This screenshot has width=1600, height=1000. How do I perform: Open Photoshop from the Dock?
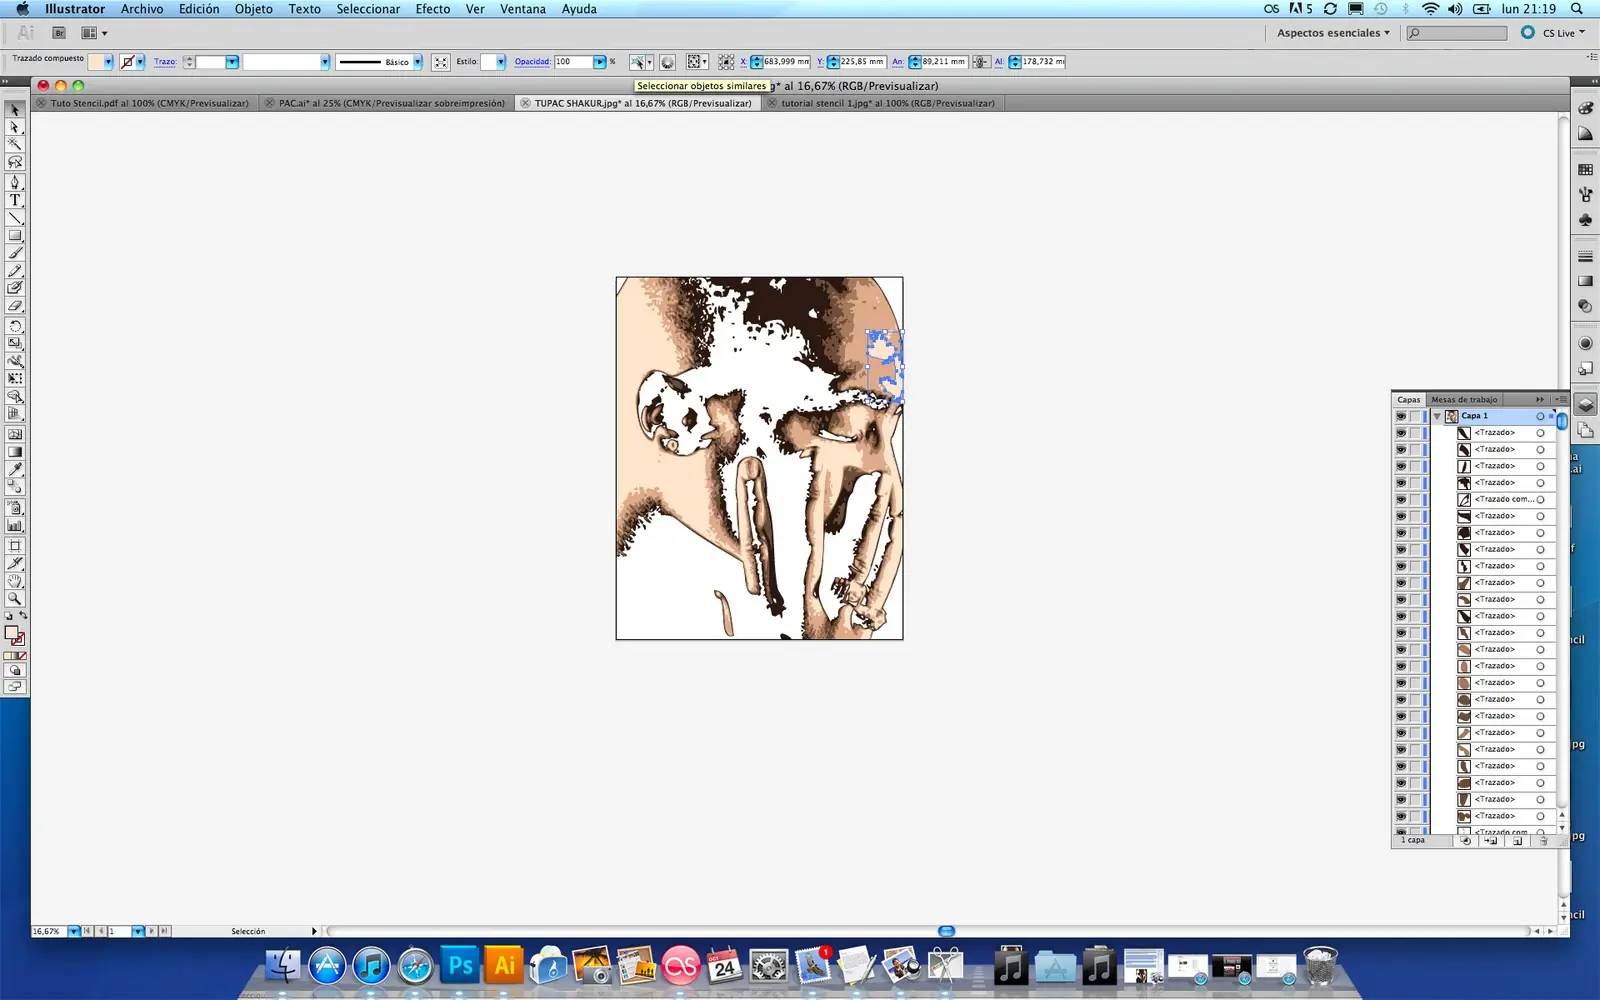tap(460, 966)
